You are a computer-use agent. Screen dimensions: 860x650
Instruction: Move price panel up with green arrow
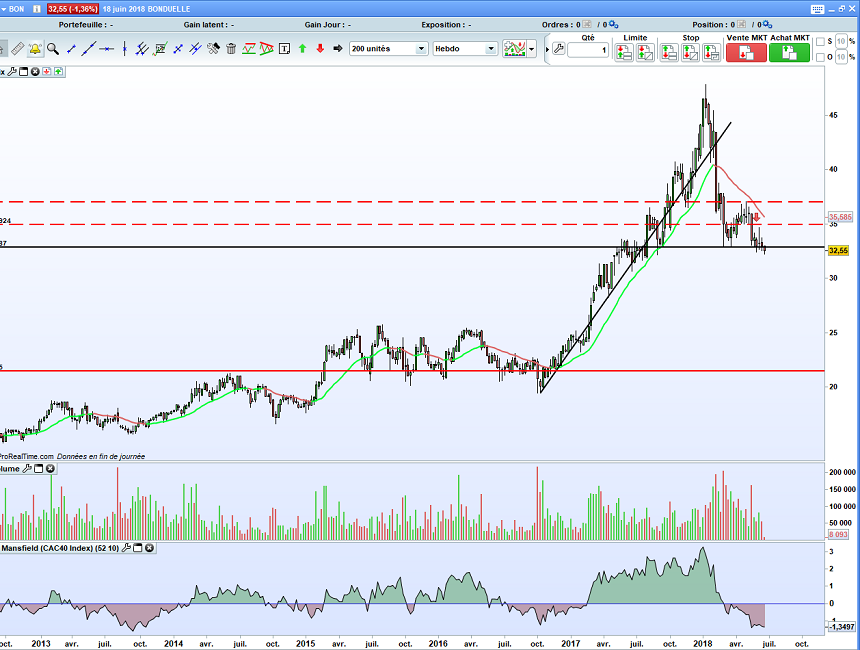tap(58, 71)
